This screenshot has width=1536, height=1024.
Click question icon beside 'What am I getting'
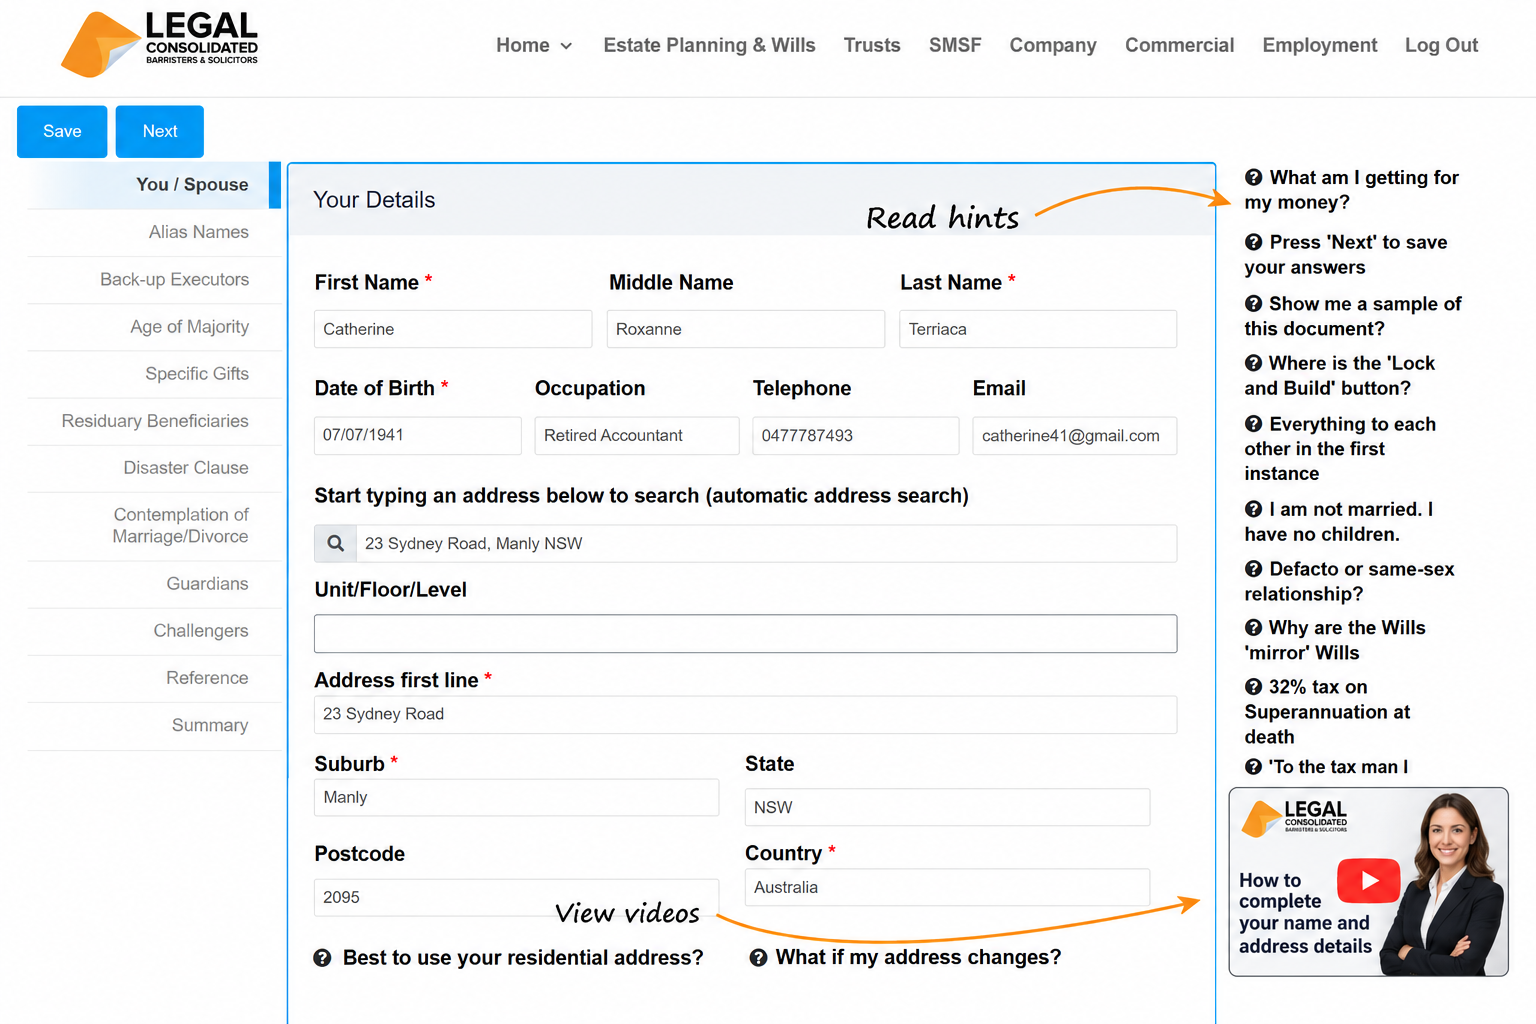point(1254,177)
